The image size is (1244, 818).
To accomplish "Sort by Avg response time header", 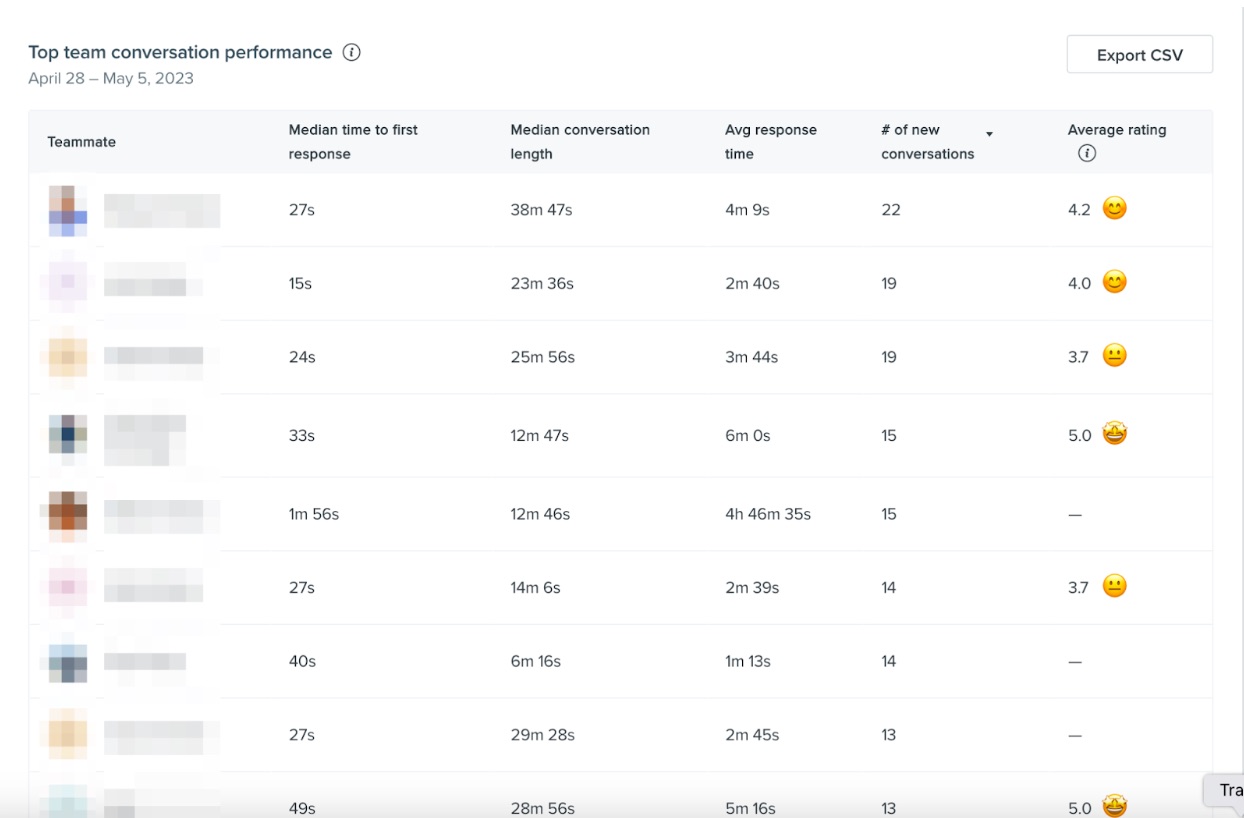I will point(770,142).
